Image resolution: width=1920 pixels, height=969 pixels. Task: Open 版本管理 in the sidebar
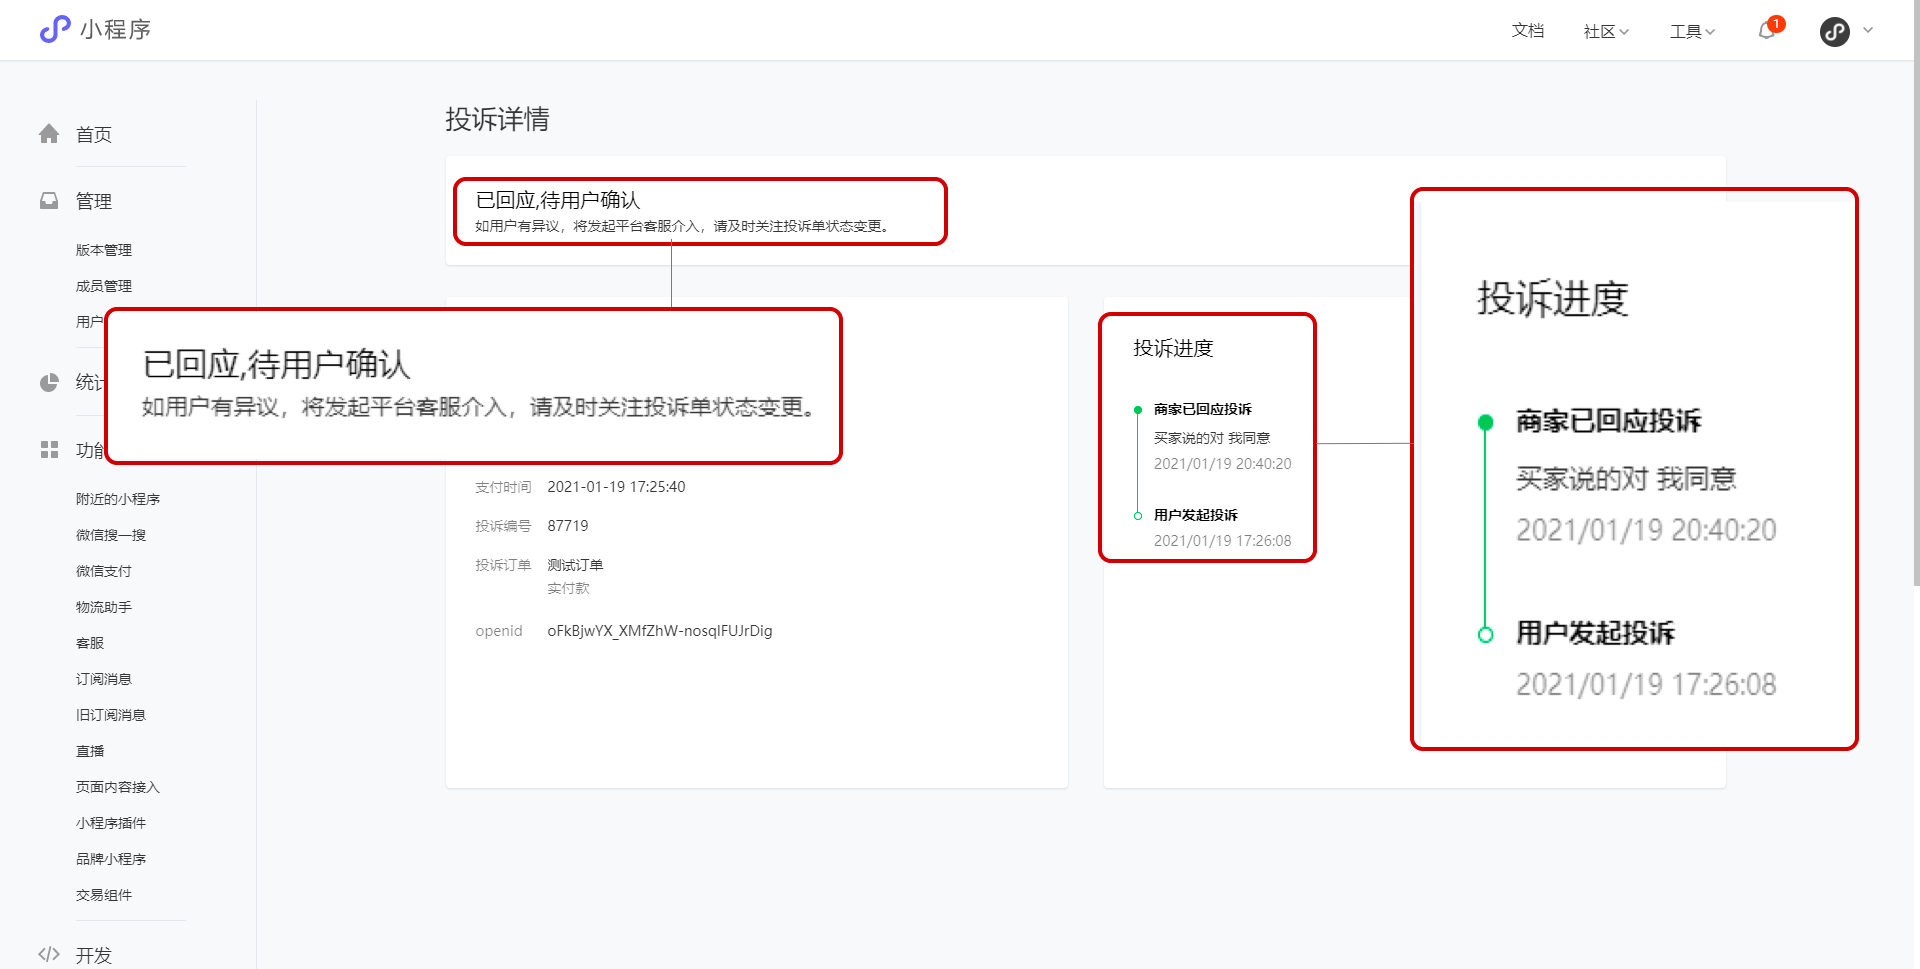[104, 250]
